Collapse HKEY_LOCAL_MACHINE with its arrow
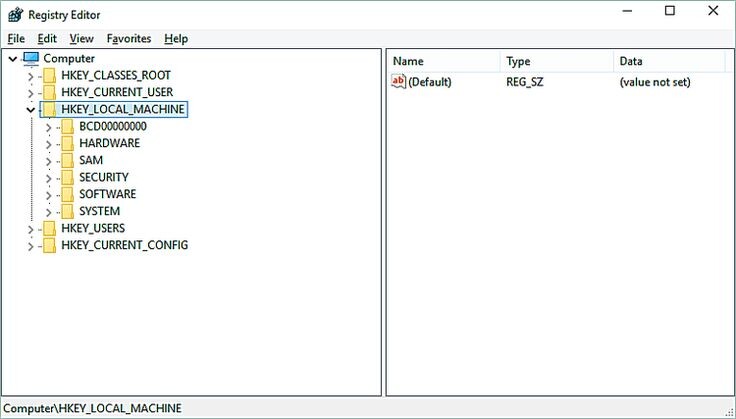The width and height of the screenshot is (736, 419). [31, 110]
